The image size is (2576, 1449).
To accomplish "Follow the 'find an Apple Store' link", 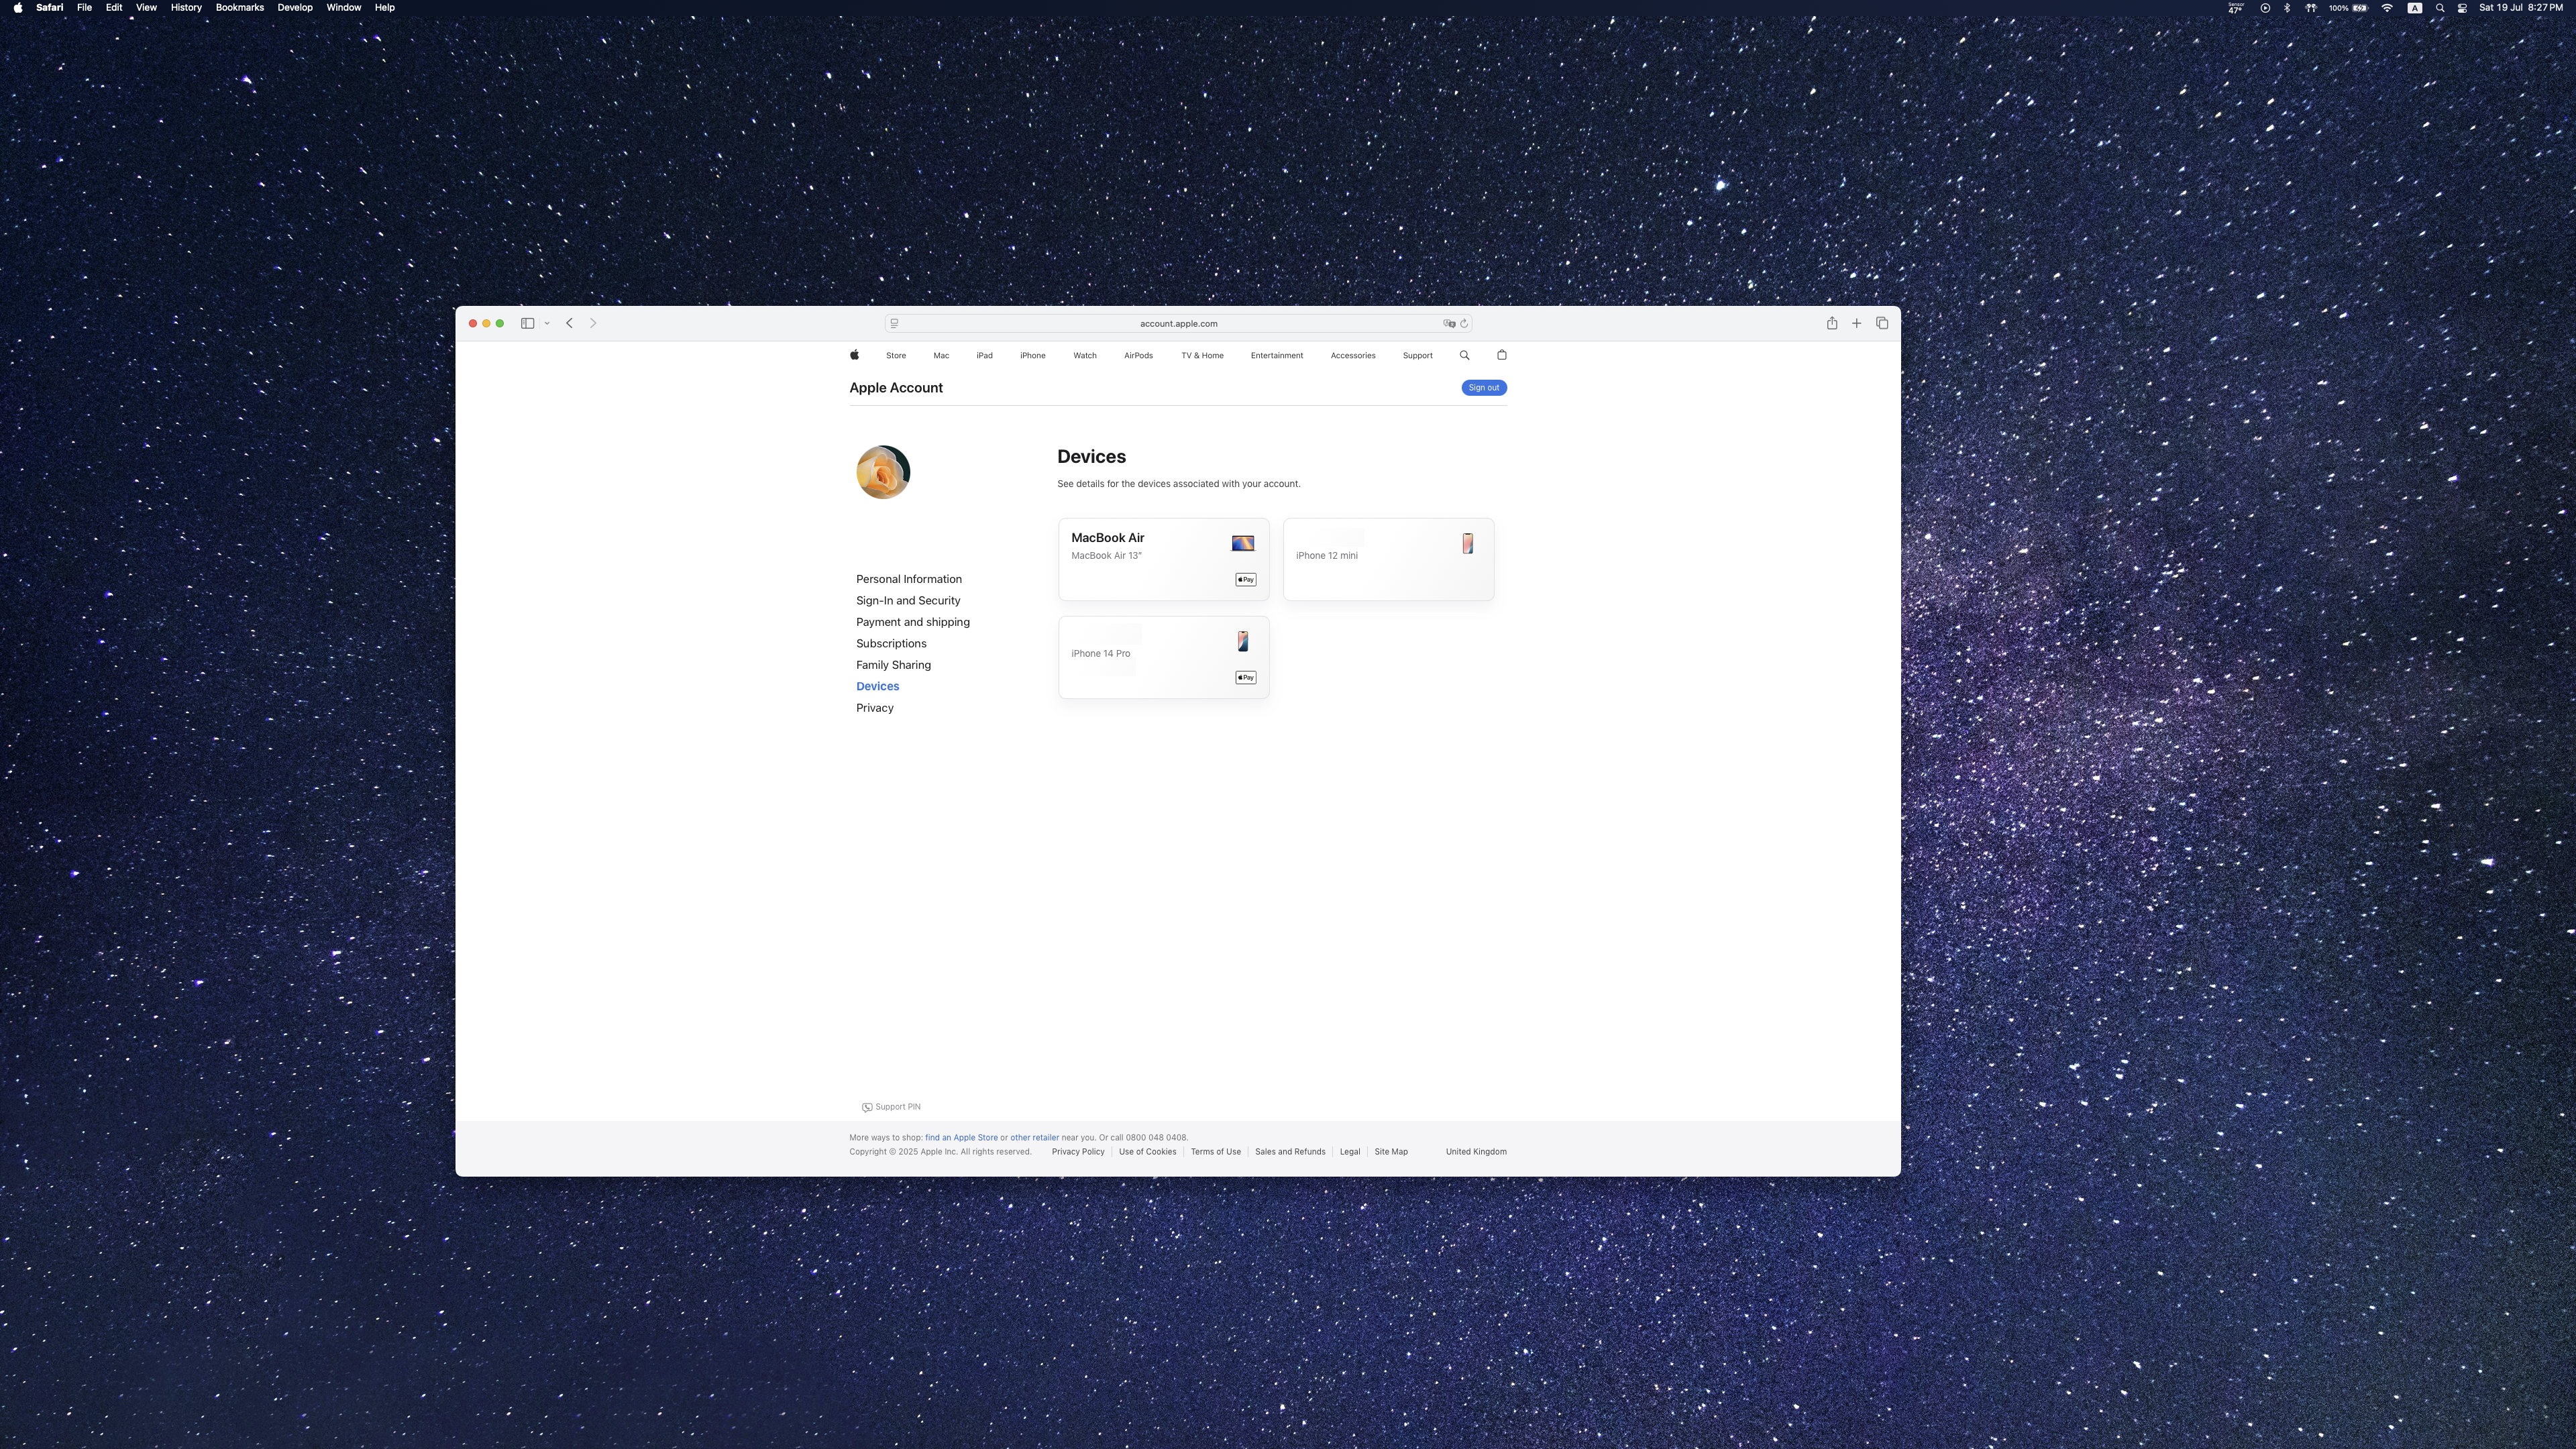I will [961, 1138].
